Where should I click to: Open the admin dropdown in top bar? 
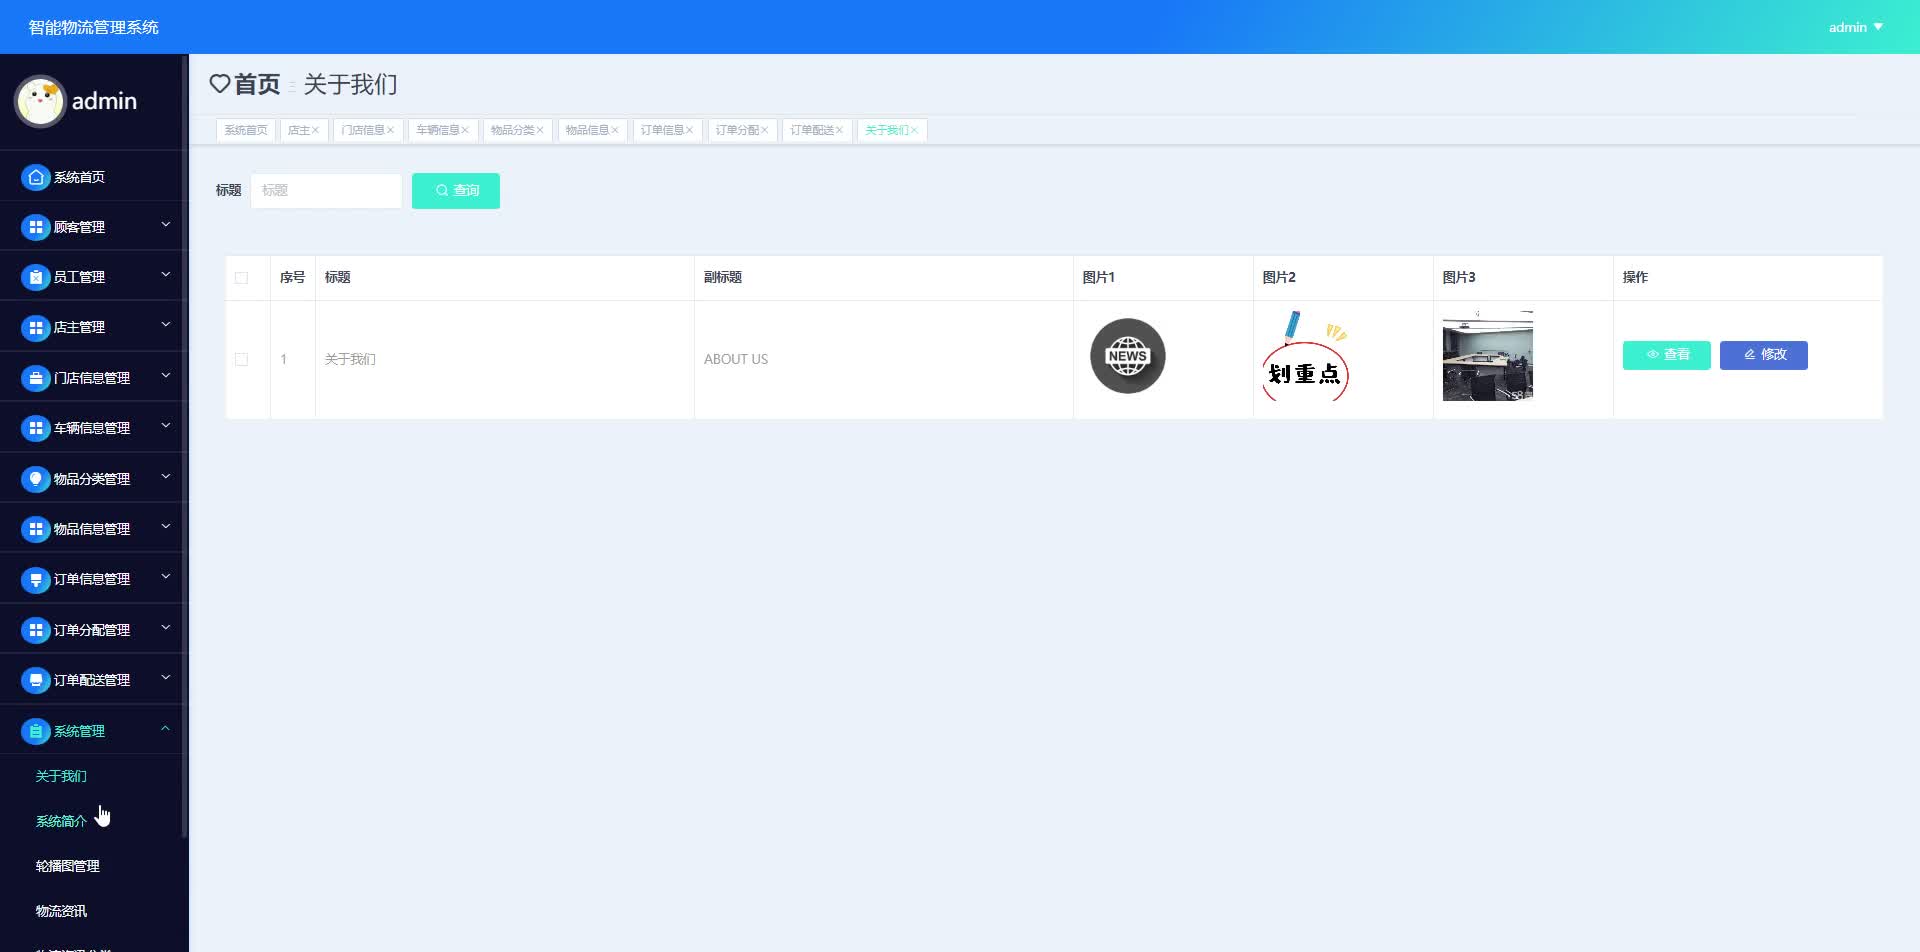coord(1856,27)
